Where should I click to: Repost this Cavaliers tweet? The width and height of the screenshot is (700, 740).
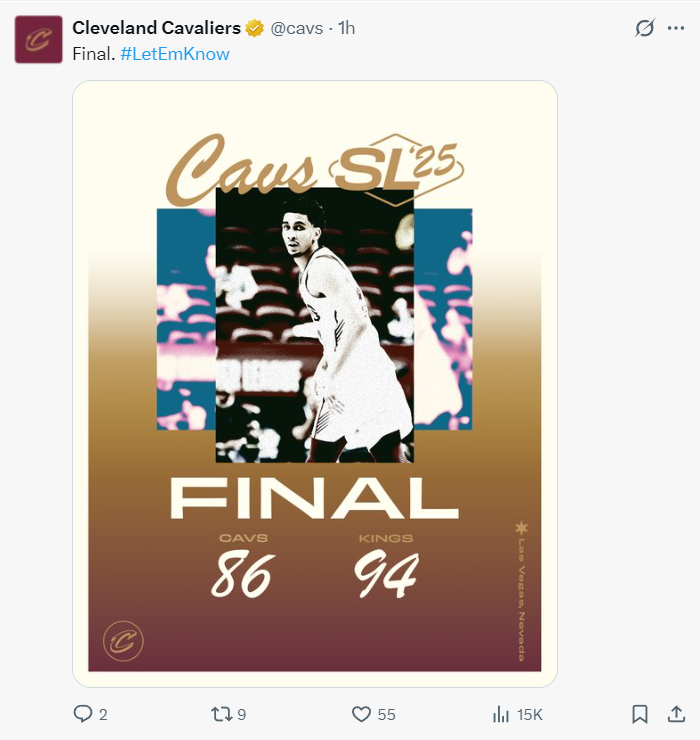219,714
